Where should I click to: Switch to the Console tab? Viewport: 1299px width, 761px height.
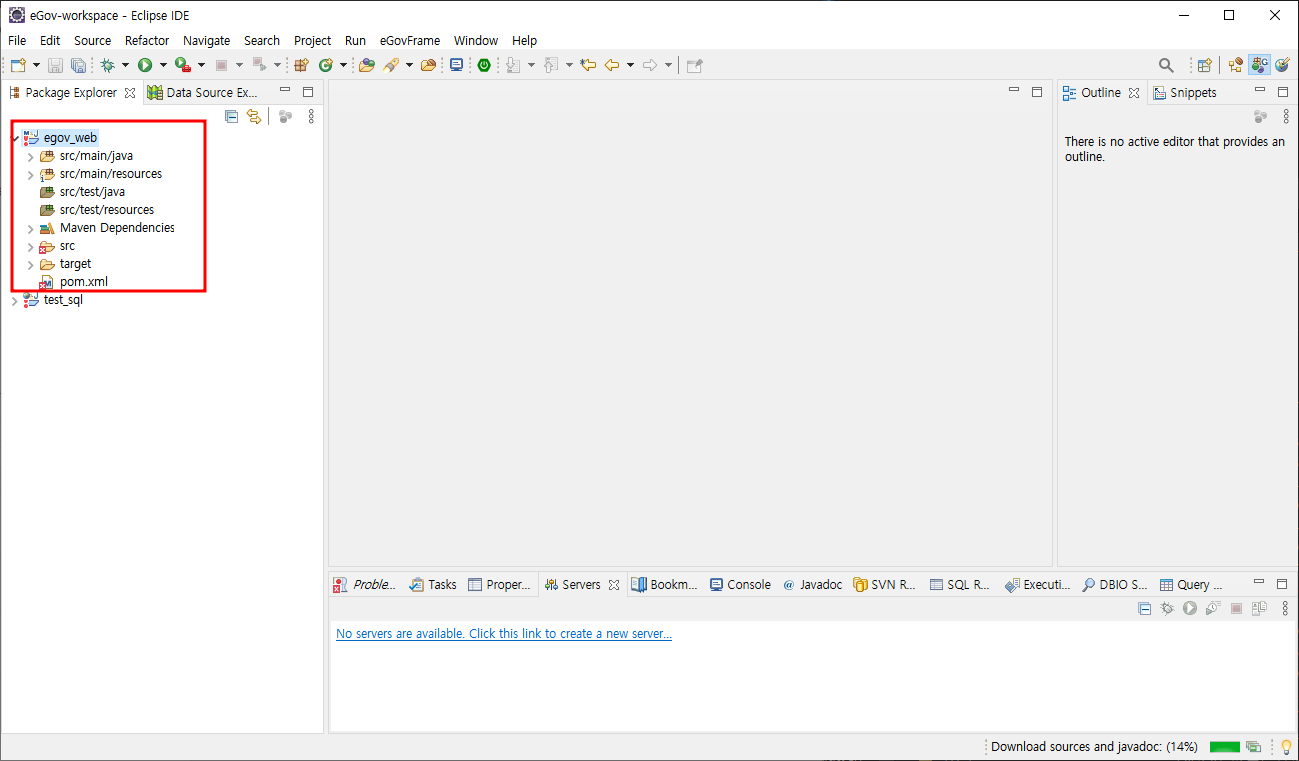pyautogui.click(x=740, y=584)
